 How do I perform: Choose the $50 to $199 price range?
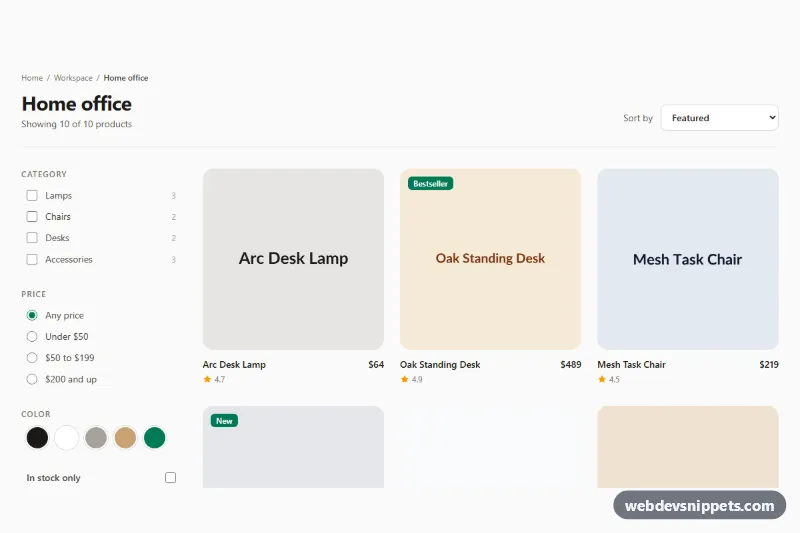point(32,358)
